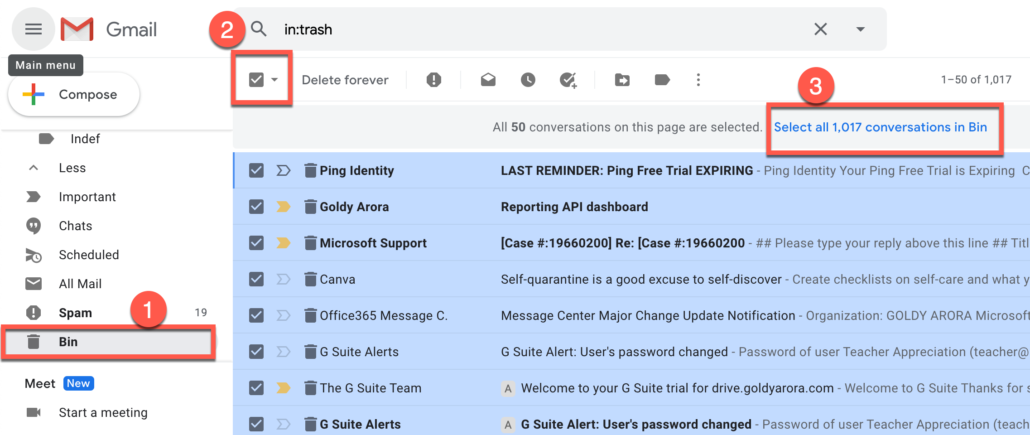
Task: Open the select dropdown arrow beside checkbox
Action: pyautogui.click(x=275, y=80)
